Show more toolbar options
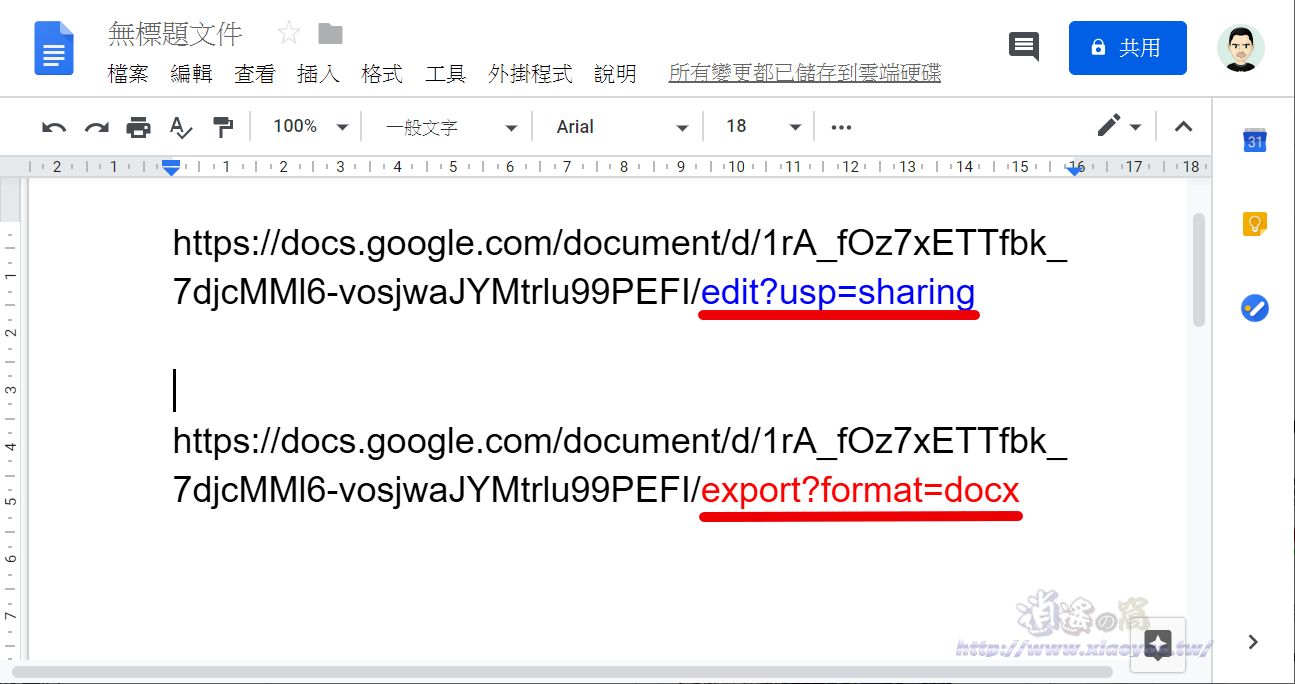This screenshot has height=684, width=1295. 841,127
